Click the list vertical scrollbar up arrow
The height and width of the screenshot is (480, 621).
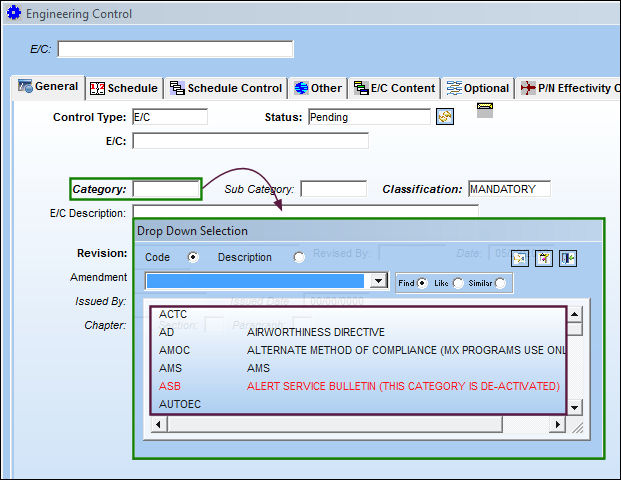click(x=574, y=314)
